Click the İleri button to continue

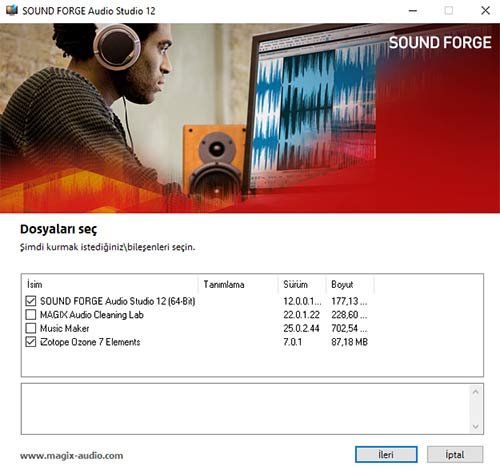click(x=386, y=454)
